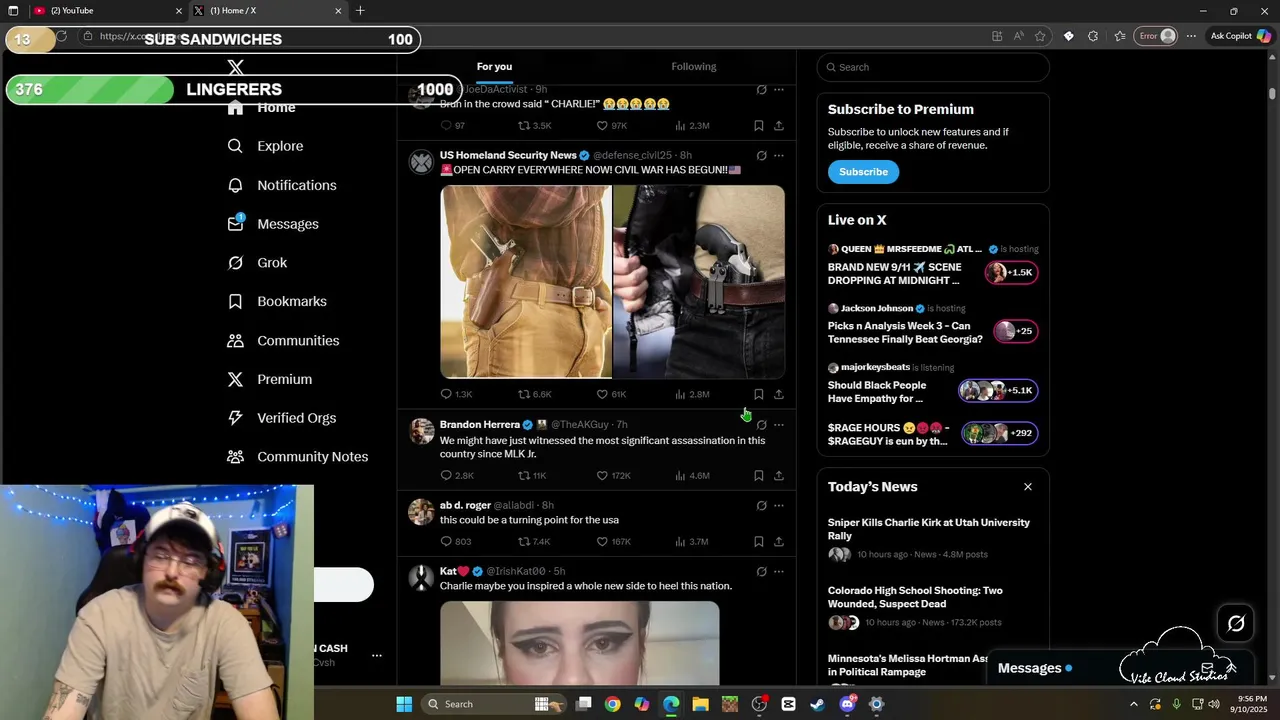Share the JoeDaActivist post

pyautogui.click(x=778, y=126)
